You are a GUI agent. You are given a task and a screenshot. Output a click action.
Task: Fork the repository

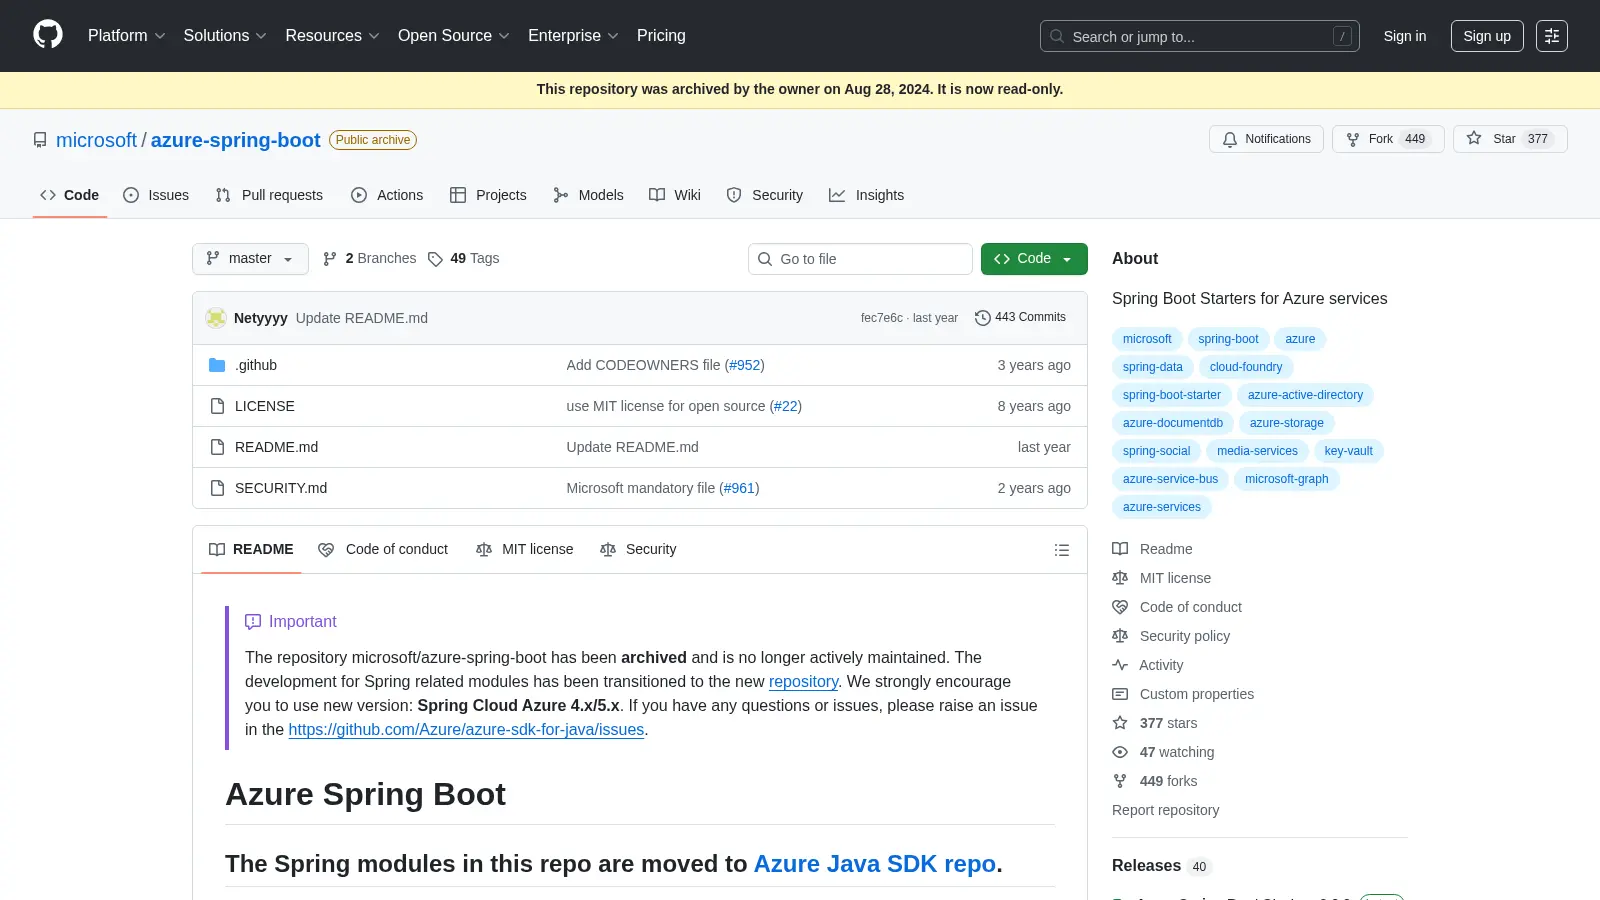point(1388,139)
